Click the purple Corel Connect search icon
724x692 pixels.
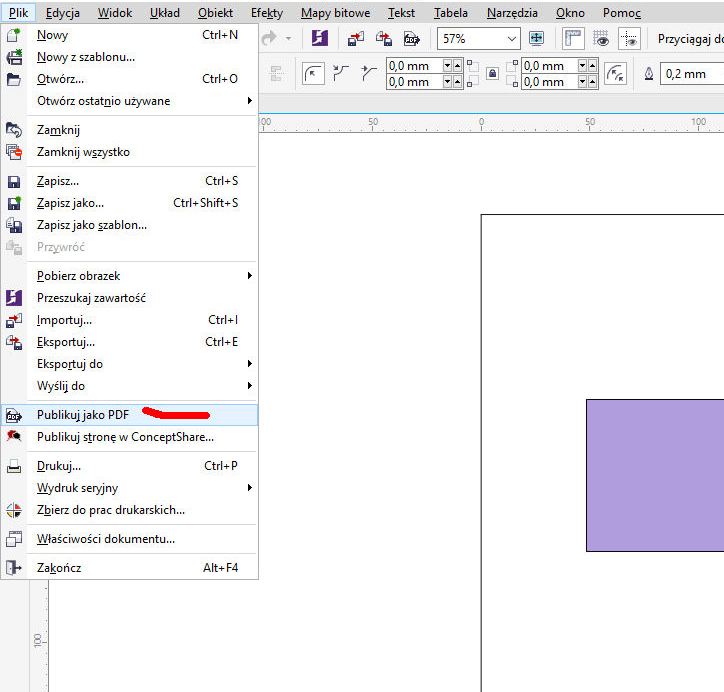tap(319, 39)
